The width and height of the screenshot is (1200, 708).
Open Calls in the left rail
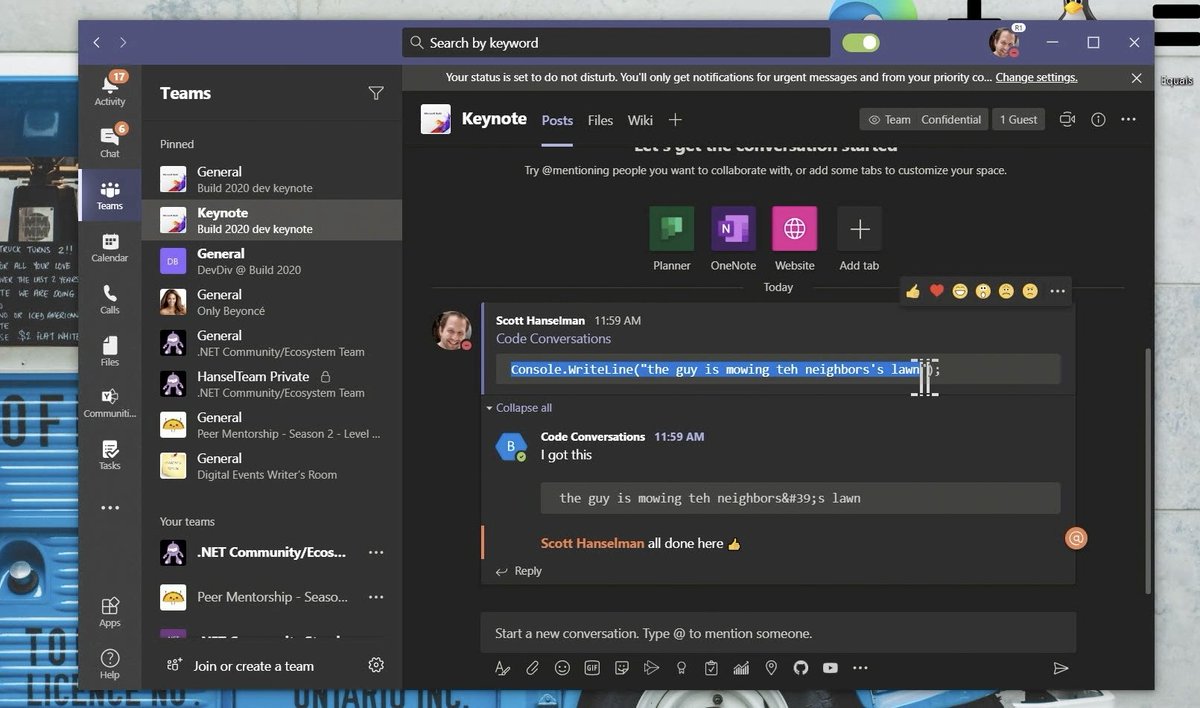(110, 299)
